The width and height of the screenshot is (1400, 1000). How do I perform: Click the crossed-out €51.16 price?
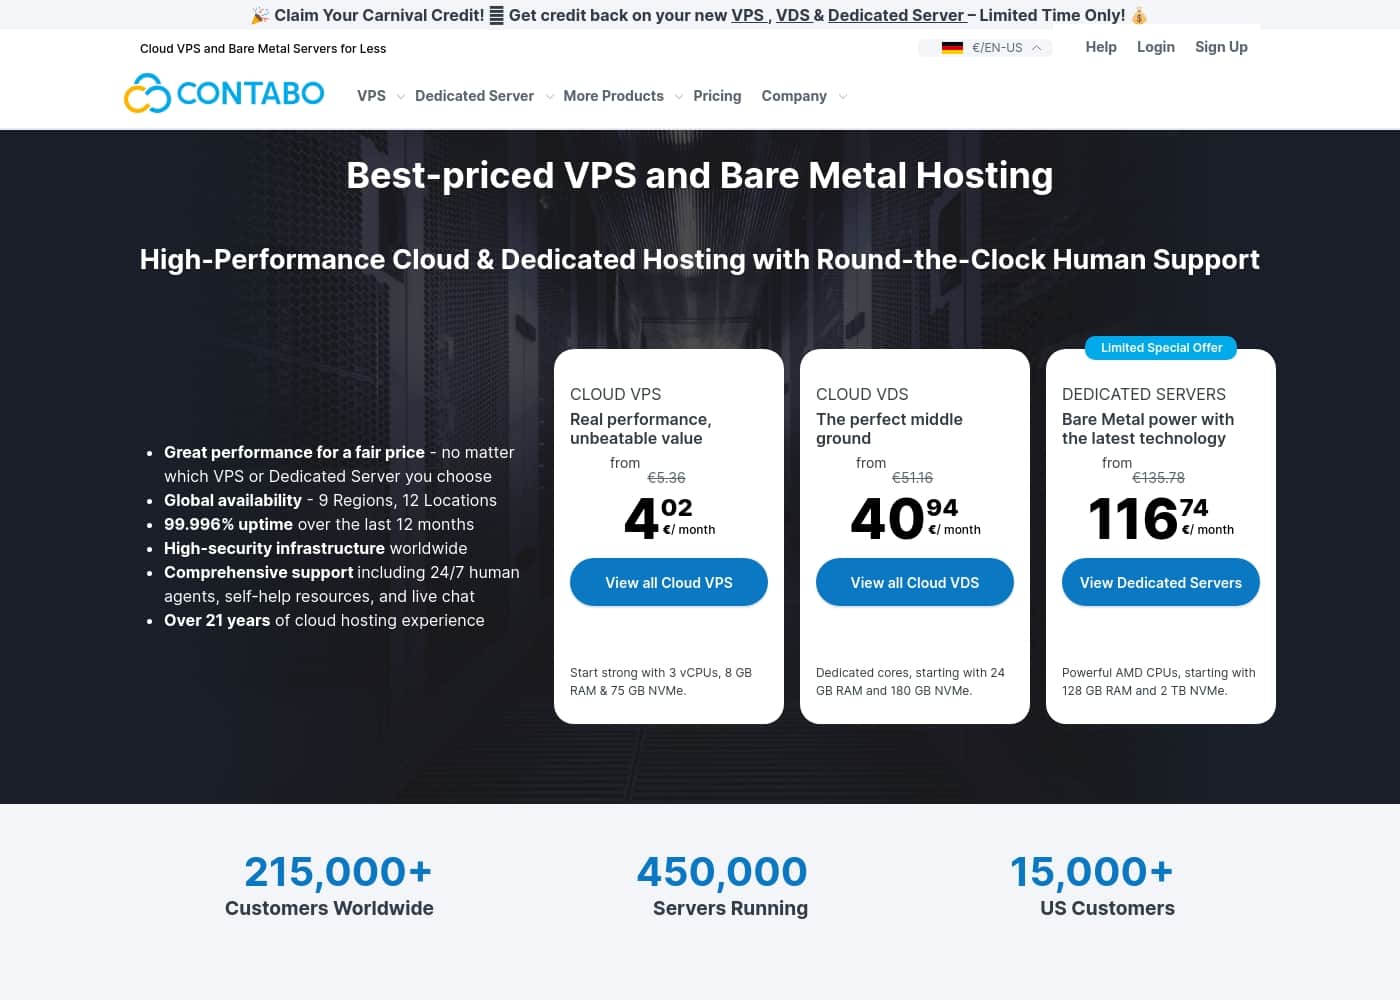(x=912, y=478)
